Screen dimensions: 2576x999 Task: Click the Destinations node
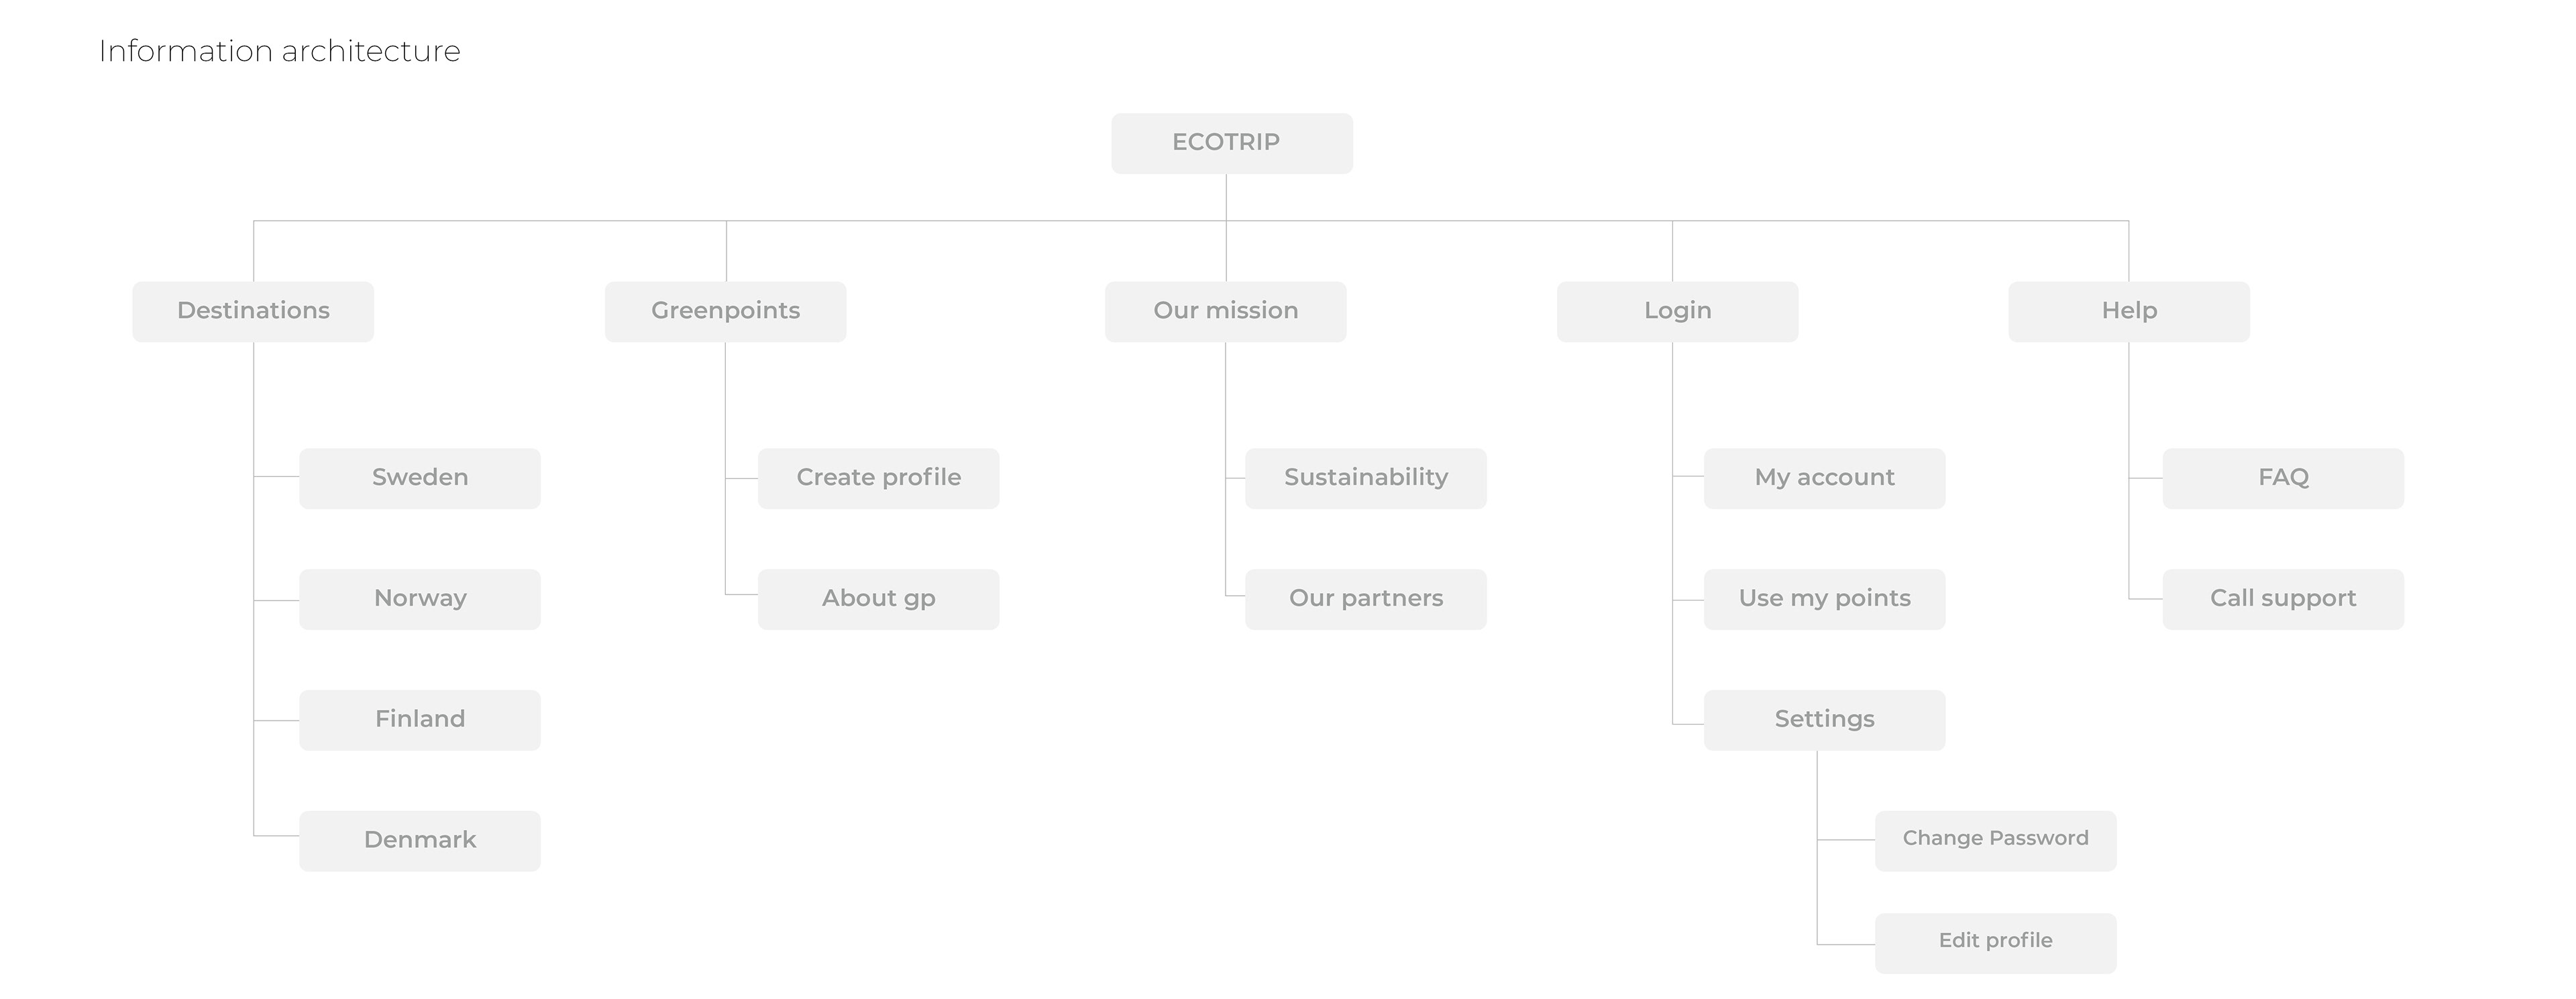[253, 311]
